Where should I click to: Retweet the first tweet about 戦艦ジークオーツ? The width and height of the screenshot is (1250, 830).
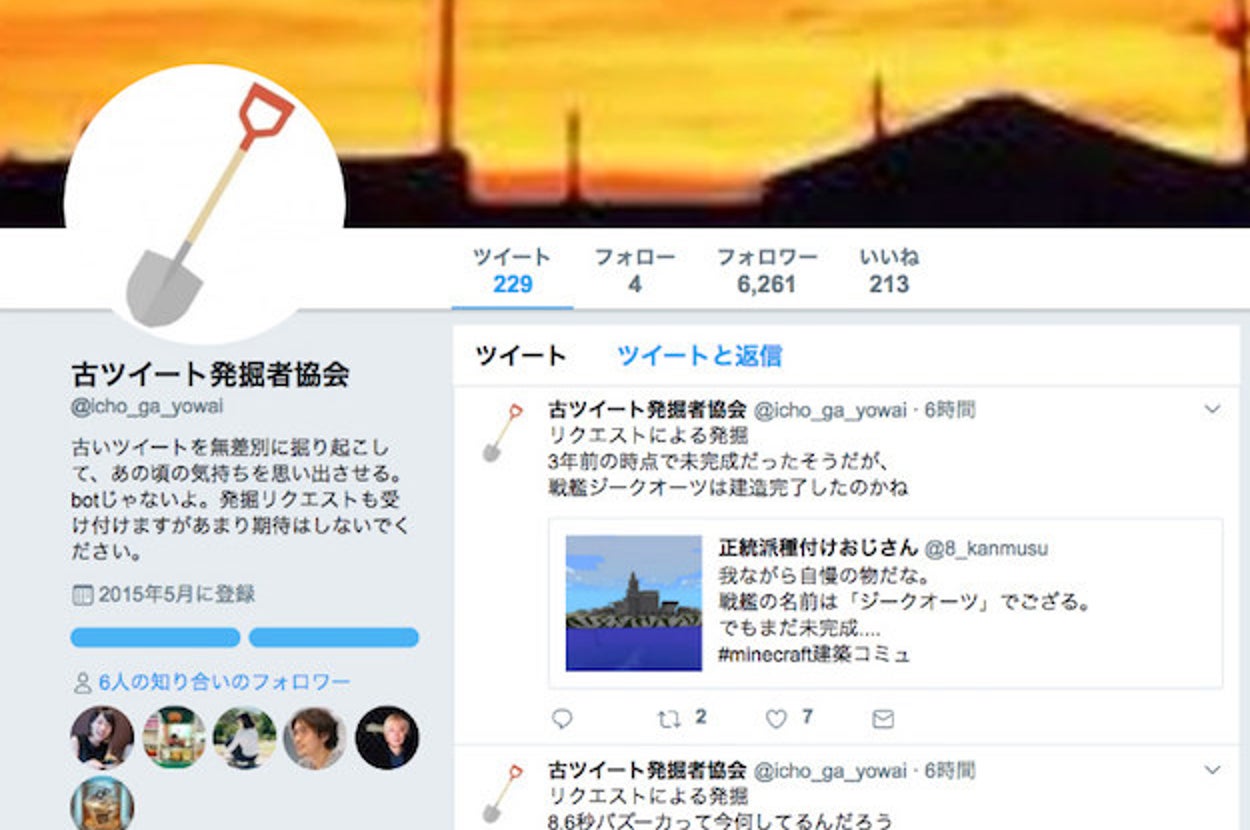667,718
